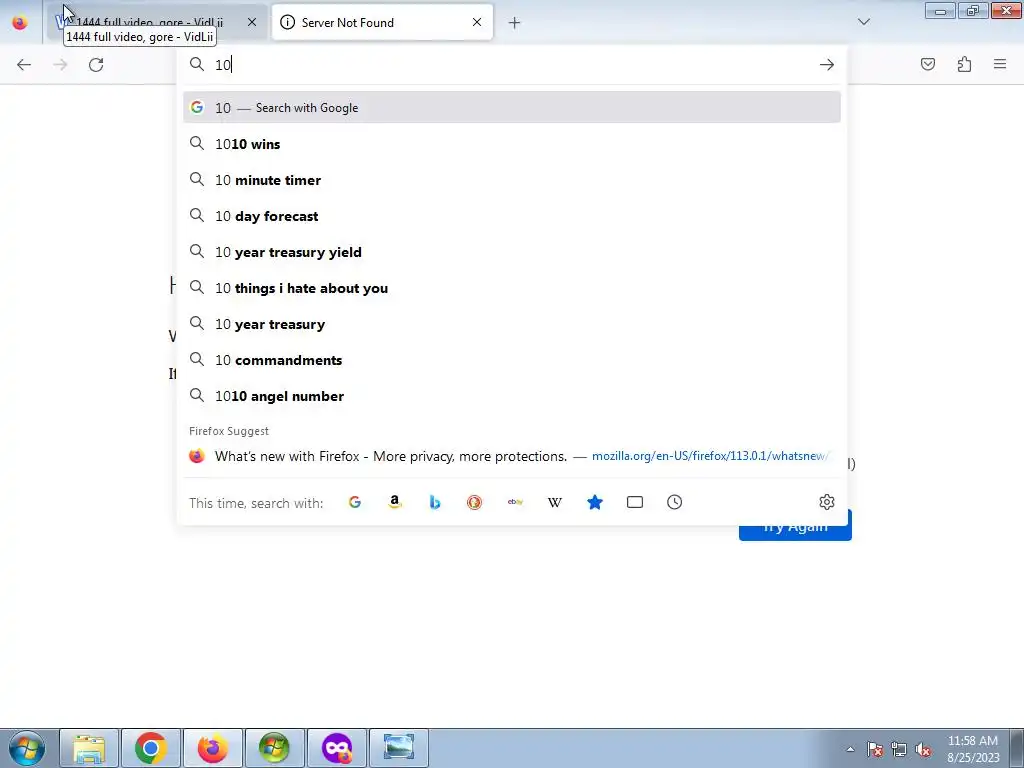Select '10 — Search with Google' suggestion
Viewport: 1024px width, 768px height.
(x=512, y=108)
